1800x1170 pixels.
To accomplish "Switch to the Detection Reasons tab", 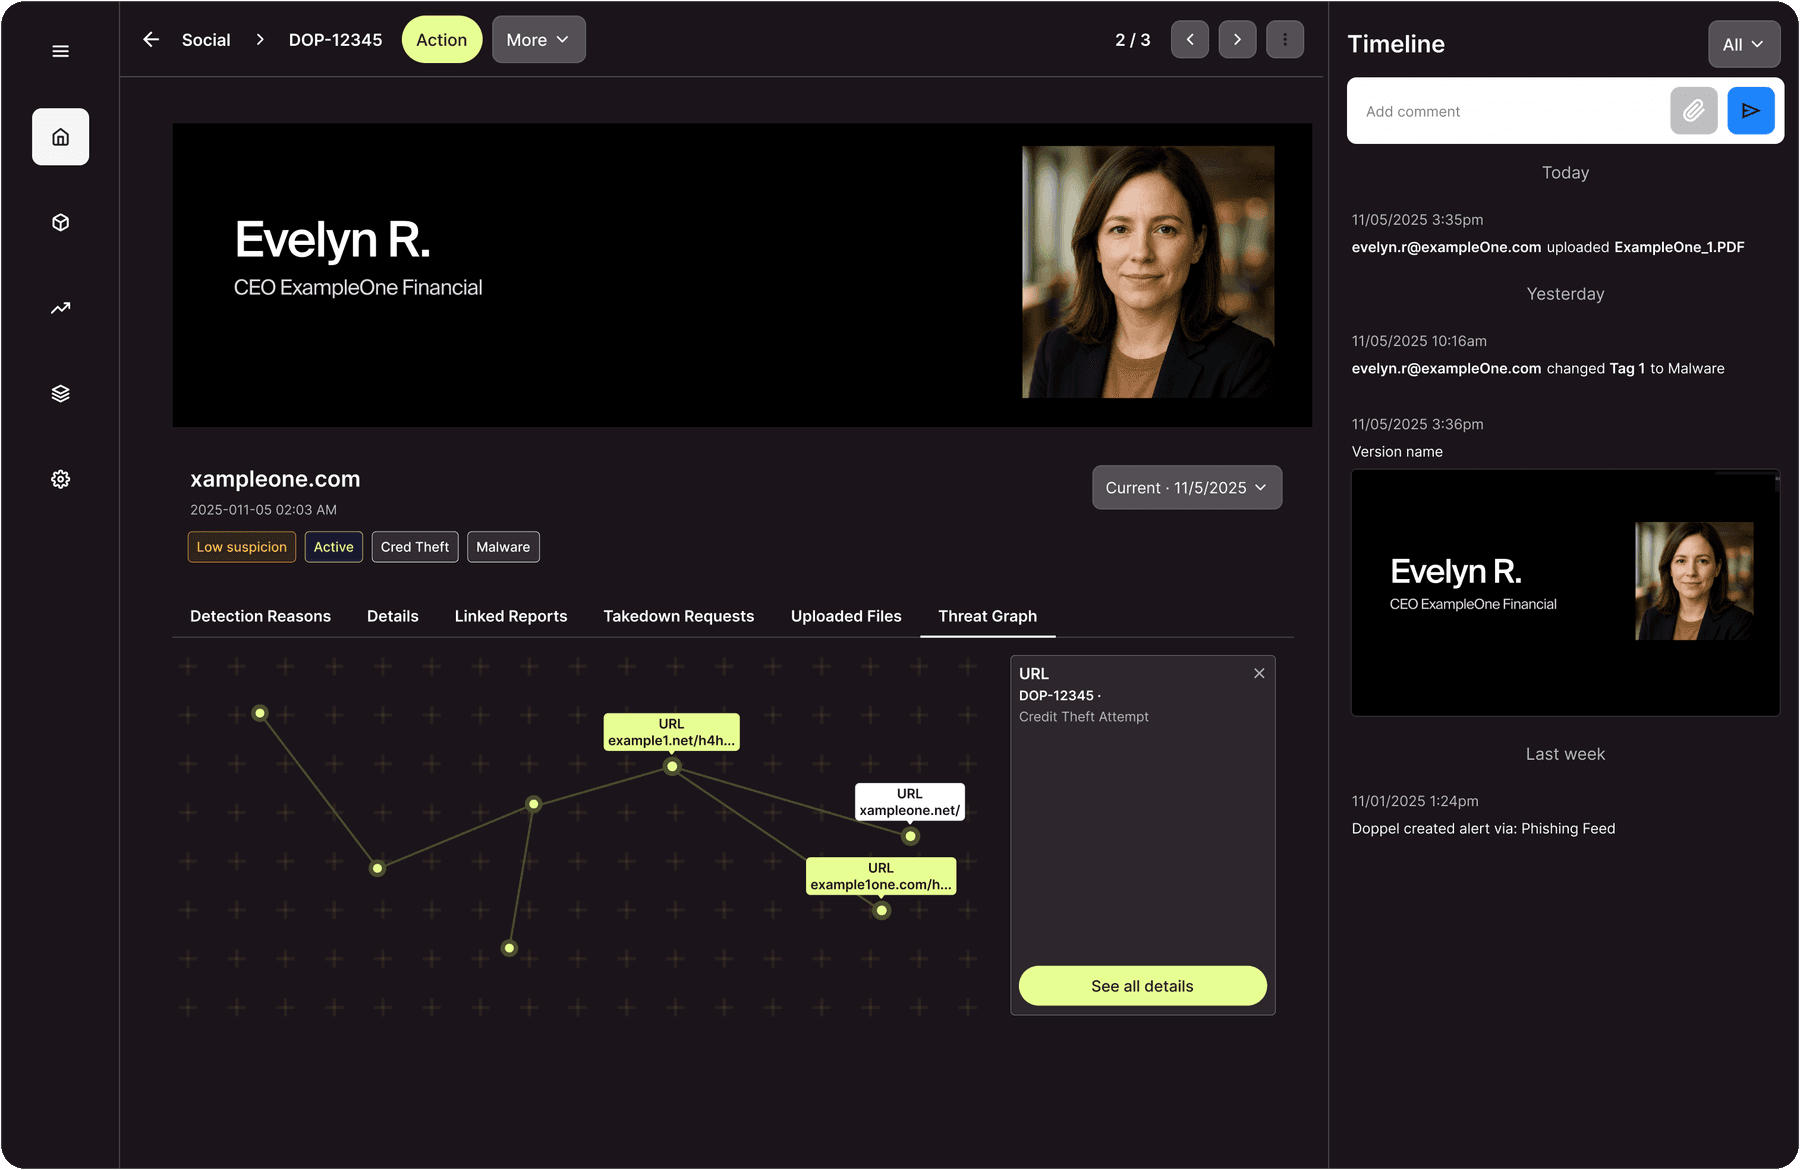I will 260,616.
